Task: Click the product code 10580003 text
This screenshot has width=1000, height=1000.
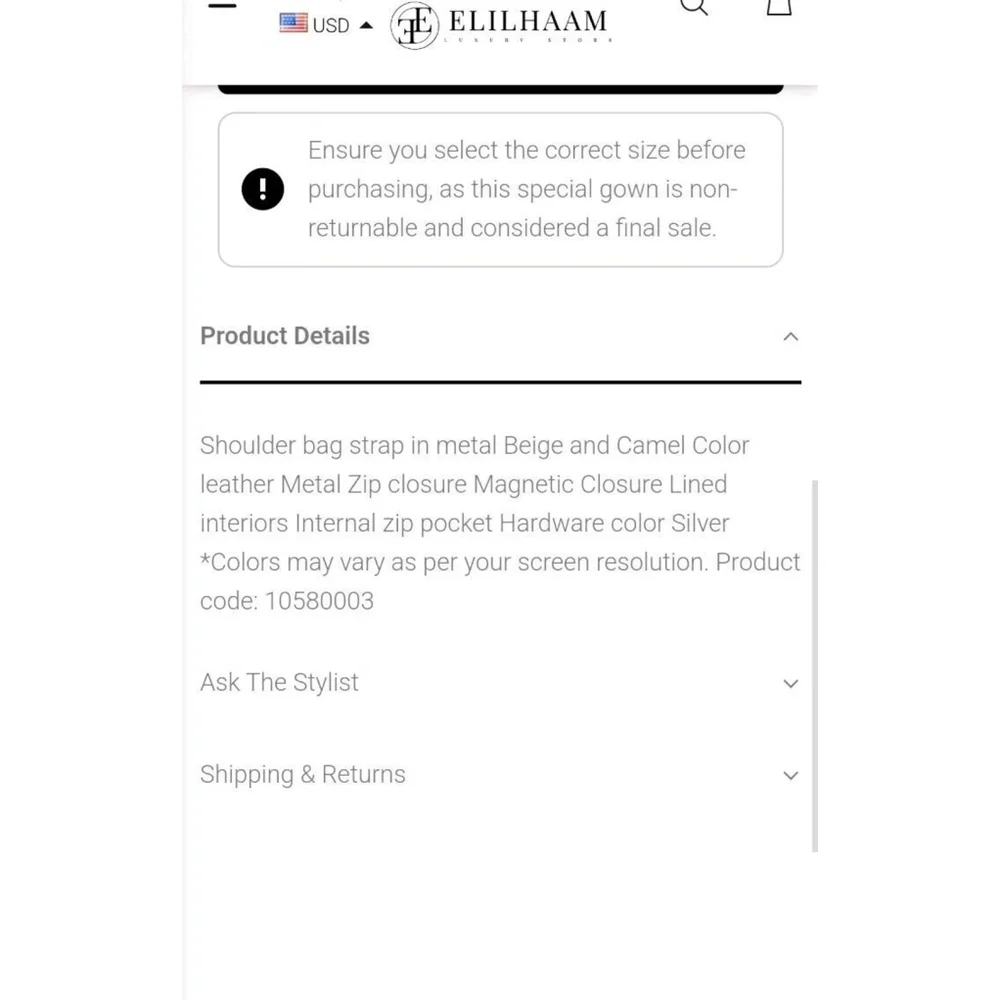Action: point(319,601)
